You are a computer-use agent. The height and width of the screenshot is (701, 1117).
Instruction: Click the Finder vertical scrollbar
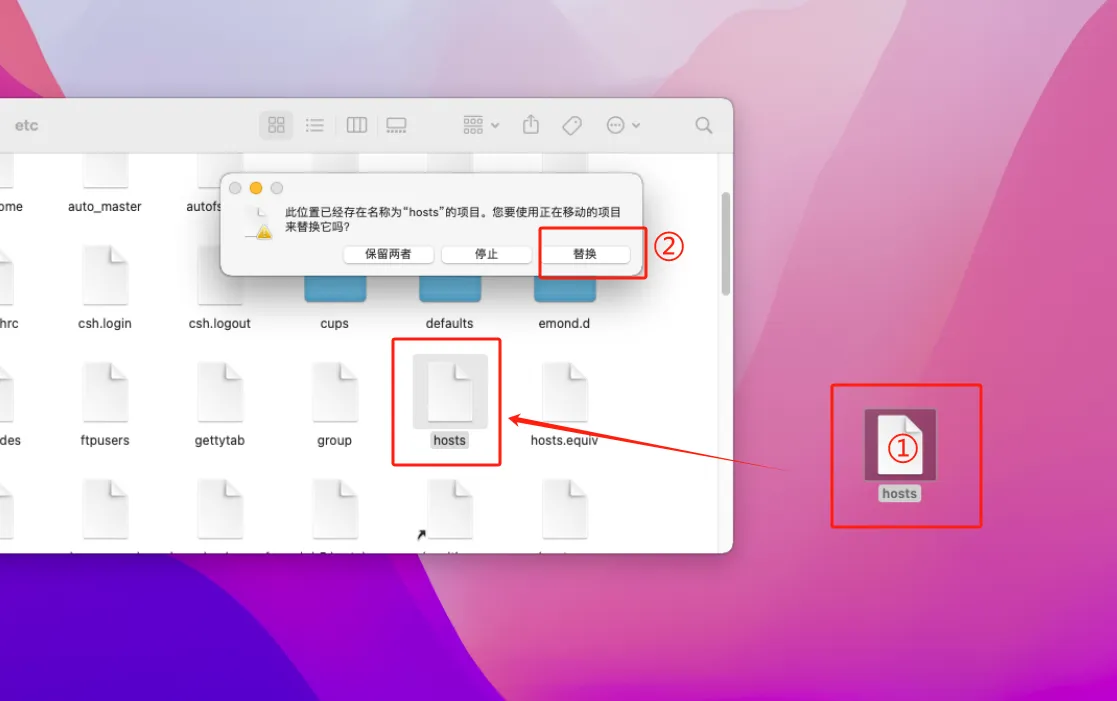(x=726, y=243)
